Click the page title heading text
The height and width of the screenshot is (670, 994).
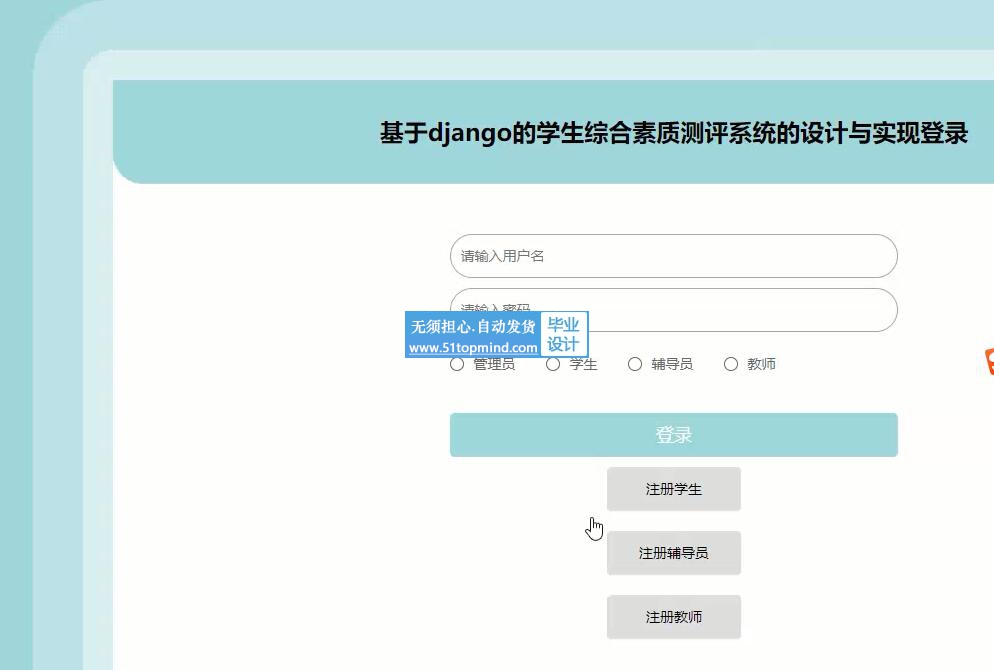(674, 133)
